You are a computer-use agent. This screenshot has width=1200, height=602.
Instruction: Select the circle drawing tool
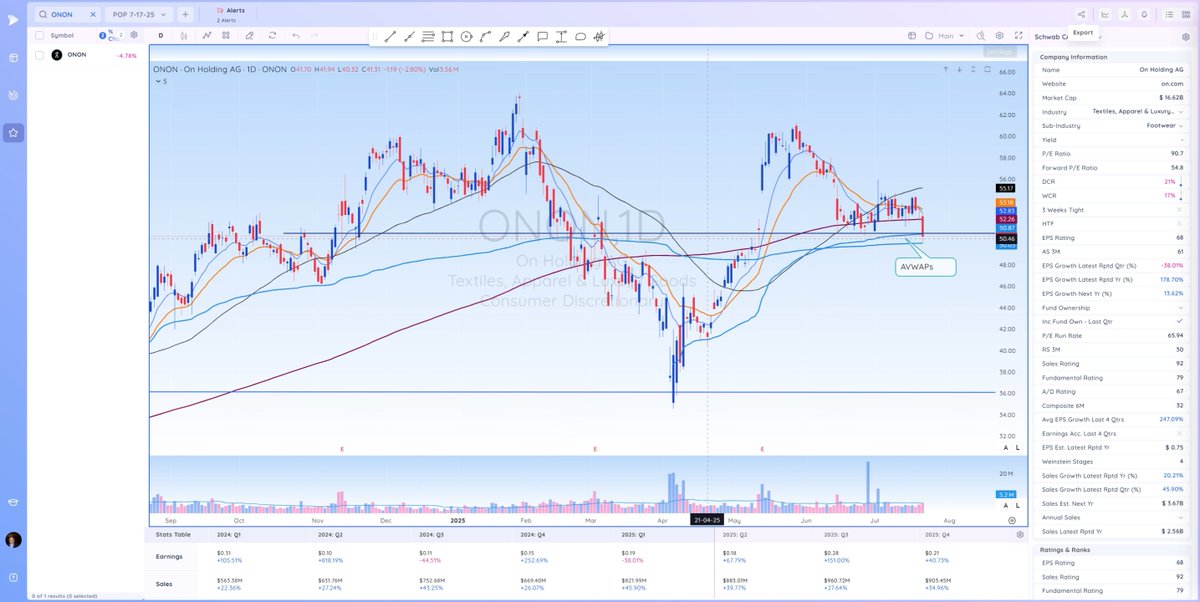466,36
